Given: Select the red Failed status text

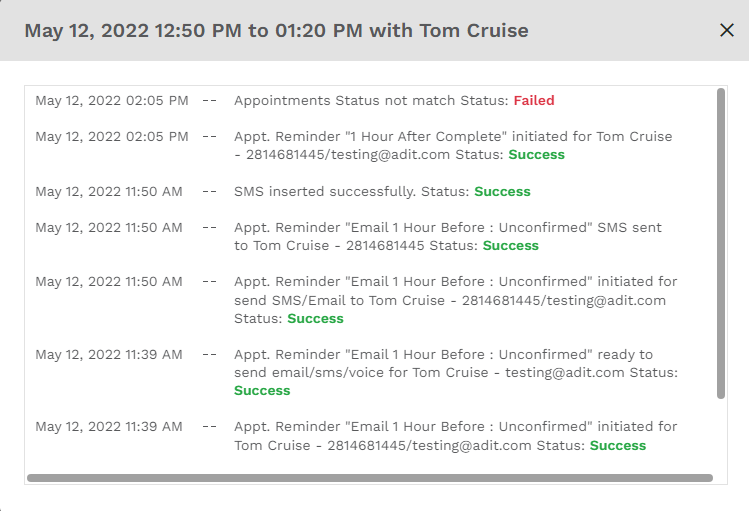Looking at the screenshot, I should pyautogui.click(x=534, y=101).
